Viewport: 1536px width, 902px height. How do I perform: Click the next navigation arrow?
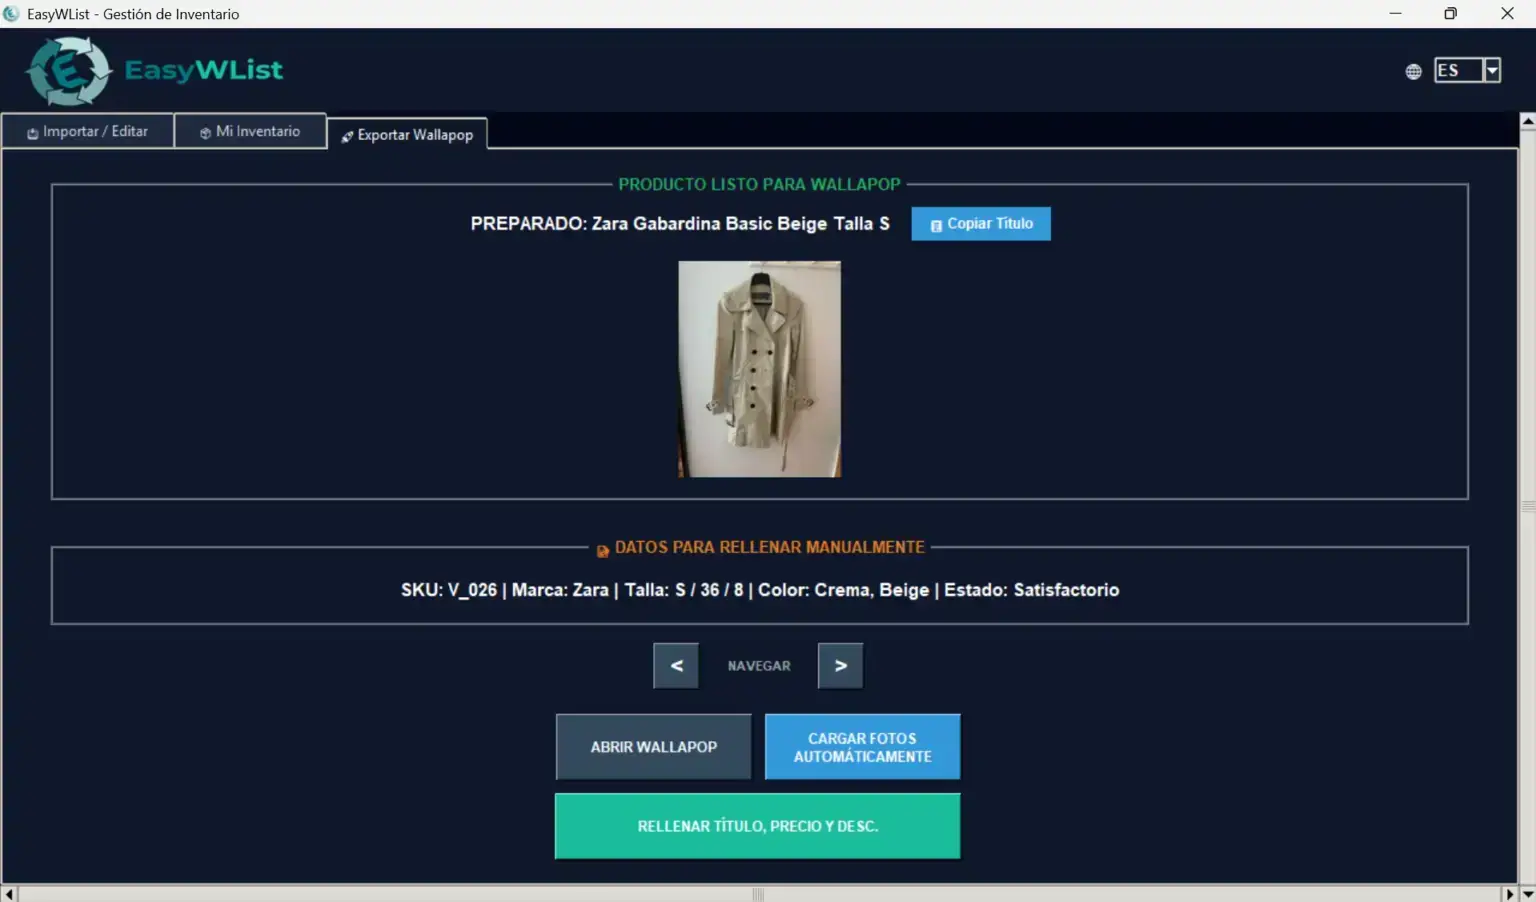840,665
